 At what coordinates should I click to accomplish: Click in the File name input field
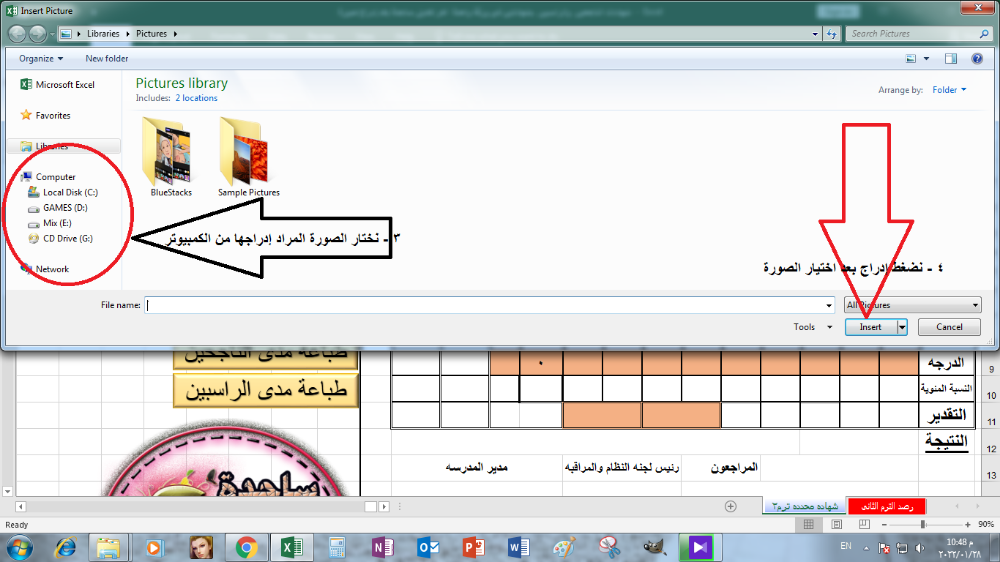coord(484,305)
